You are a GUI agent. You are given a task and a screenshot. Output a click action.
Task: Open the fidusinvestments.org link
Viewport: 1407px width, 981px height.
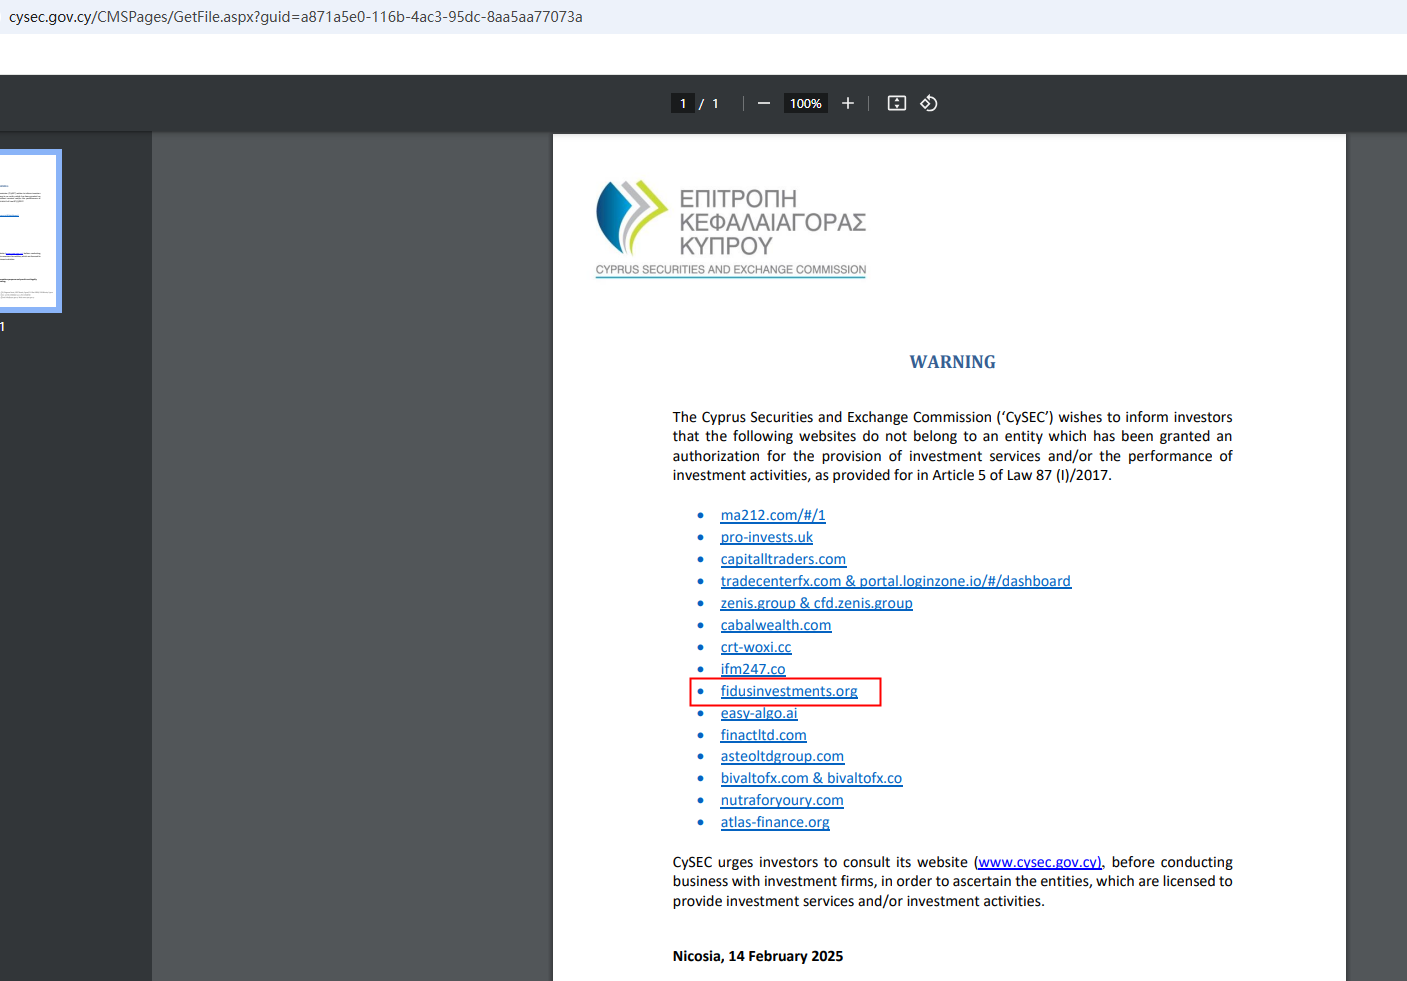[x=789, y=691]
